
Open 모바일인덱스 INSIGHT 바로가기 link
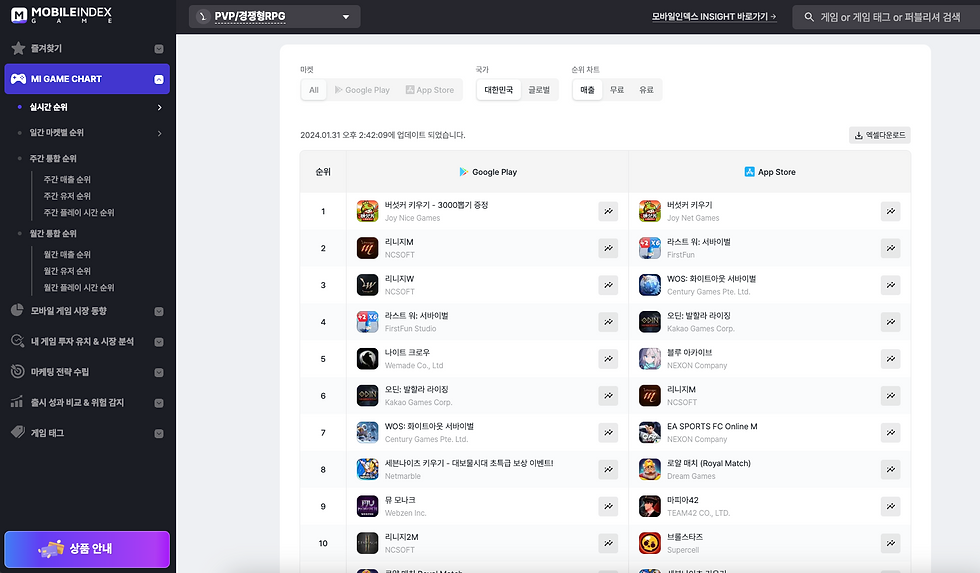point(714,17)
